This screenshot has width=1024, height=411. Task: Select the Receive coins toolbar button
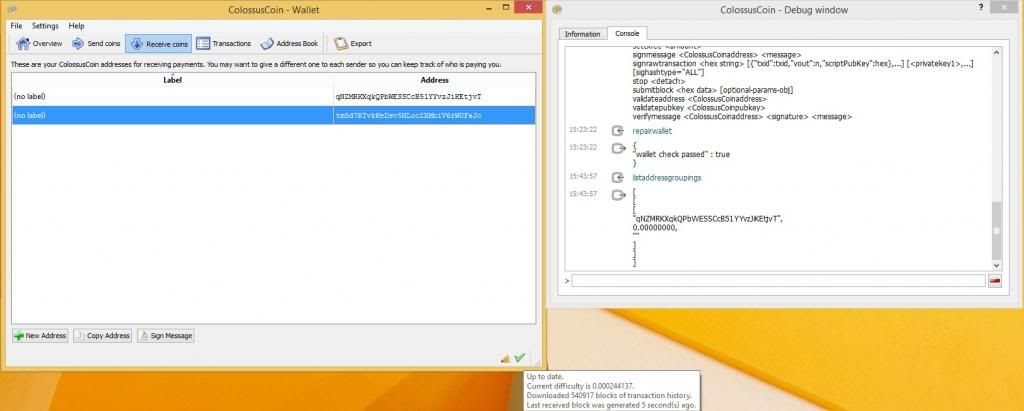pos(159,44)
